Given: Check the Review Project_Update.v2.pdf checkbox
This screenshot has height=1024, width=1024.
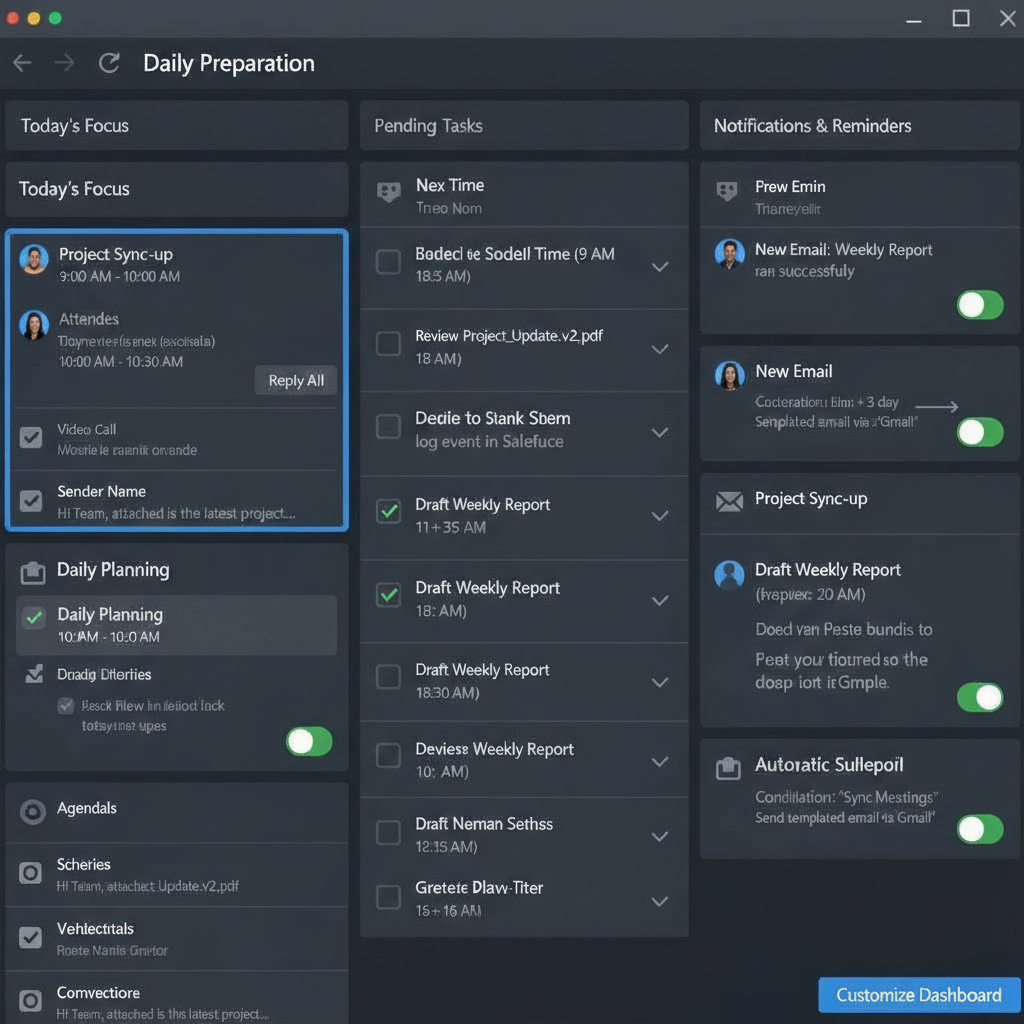Looking at the screenshot, I should 388,344.
